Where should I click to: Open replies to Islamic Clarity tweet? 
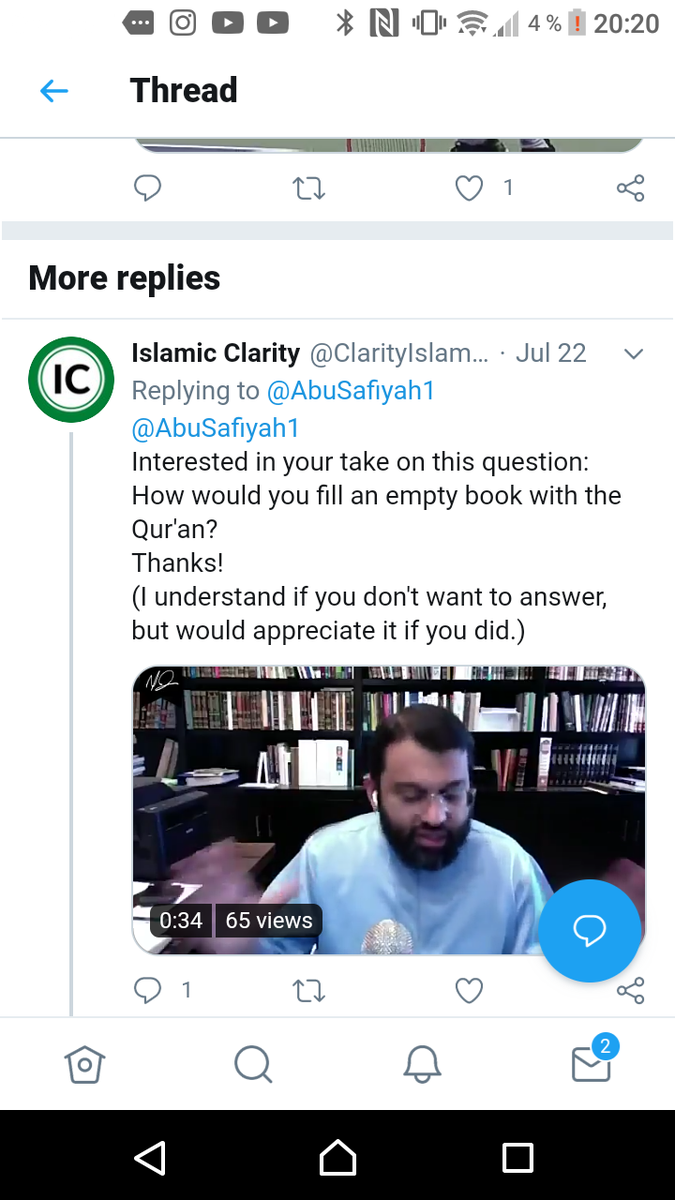point(148,990)
